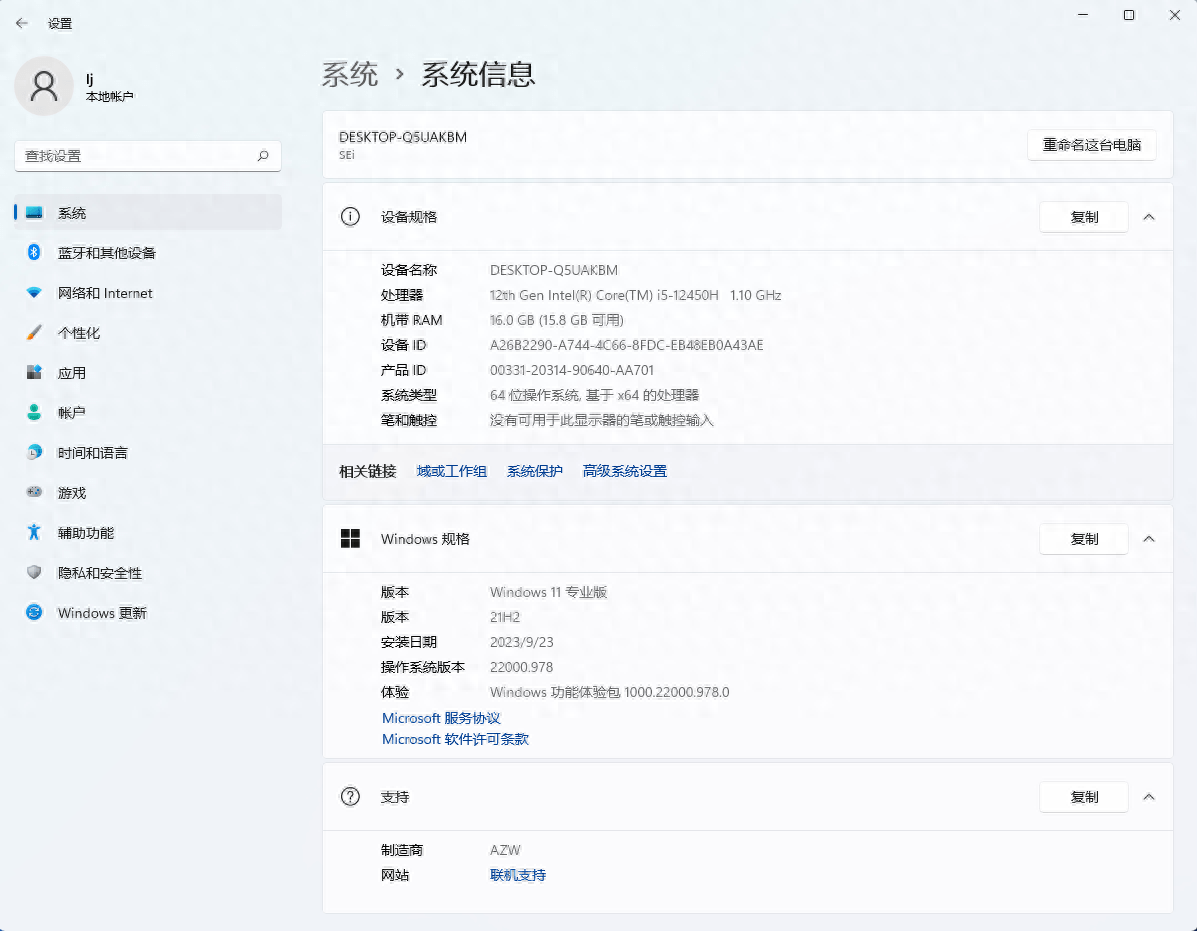Go to 辅助功能 settings
Image resolution: width=1197 pixels, height=931 pixels.
point(148,533)
